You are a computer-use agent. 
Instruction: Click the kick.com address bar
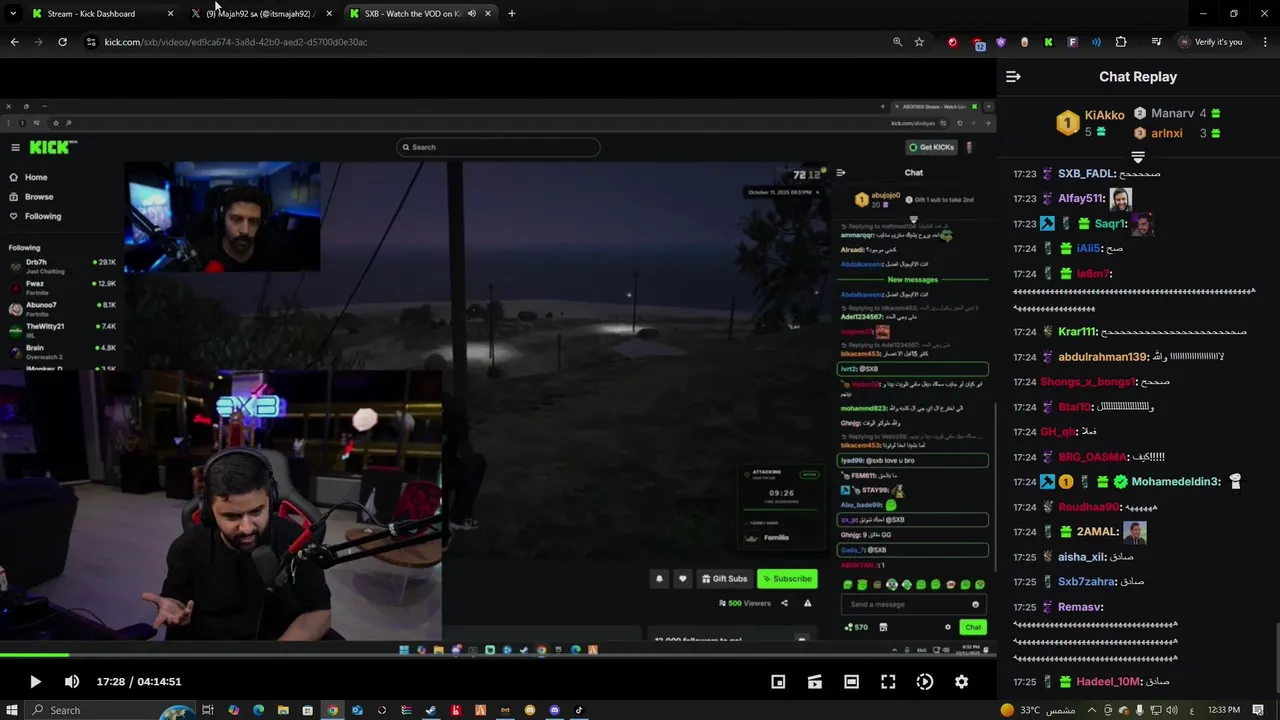[480, 42]
